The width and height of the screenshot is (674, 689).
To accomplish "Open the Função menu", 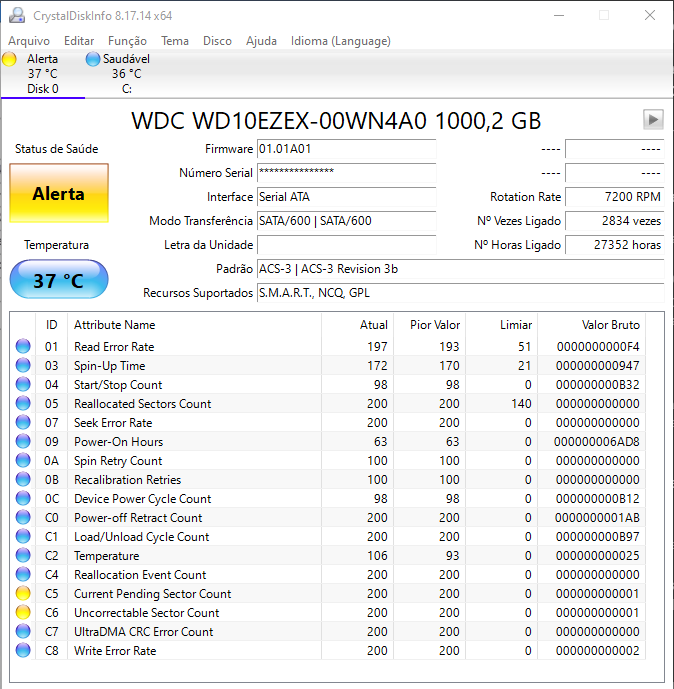I will (x=127, y=41).
